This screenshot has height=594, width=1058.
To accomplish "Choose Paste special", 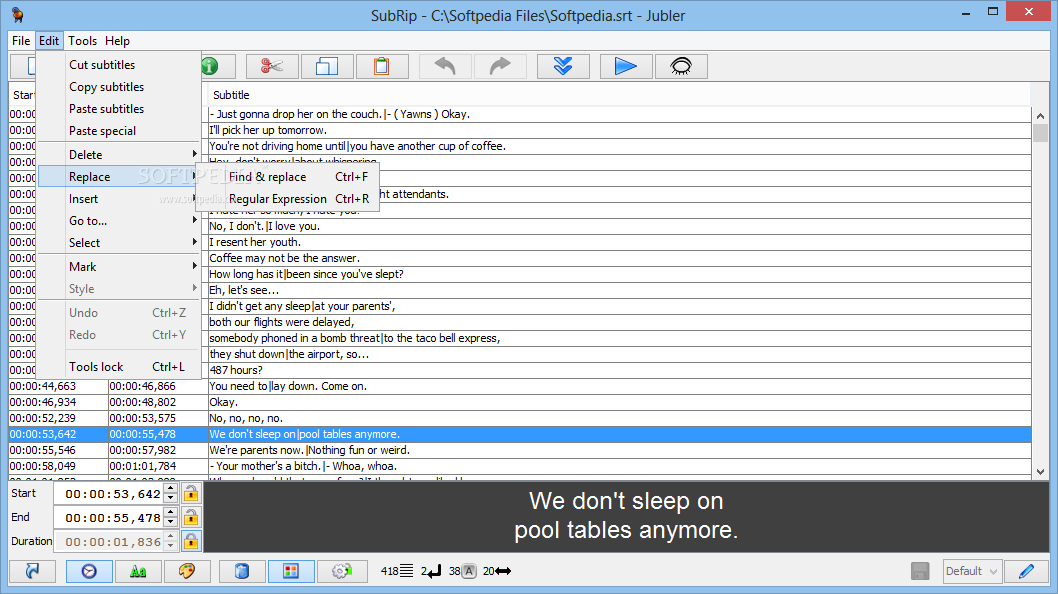I will click(119, 131).
